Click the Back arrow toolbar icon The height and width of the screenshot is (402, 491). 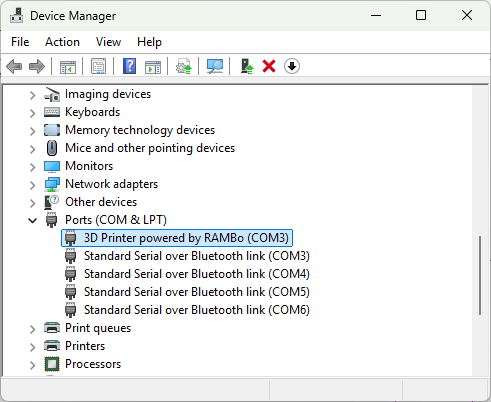(14, 66)
